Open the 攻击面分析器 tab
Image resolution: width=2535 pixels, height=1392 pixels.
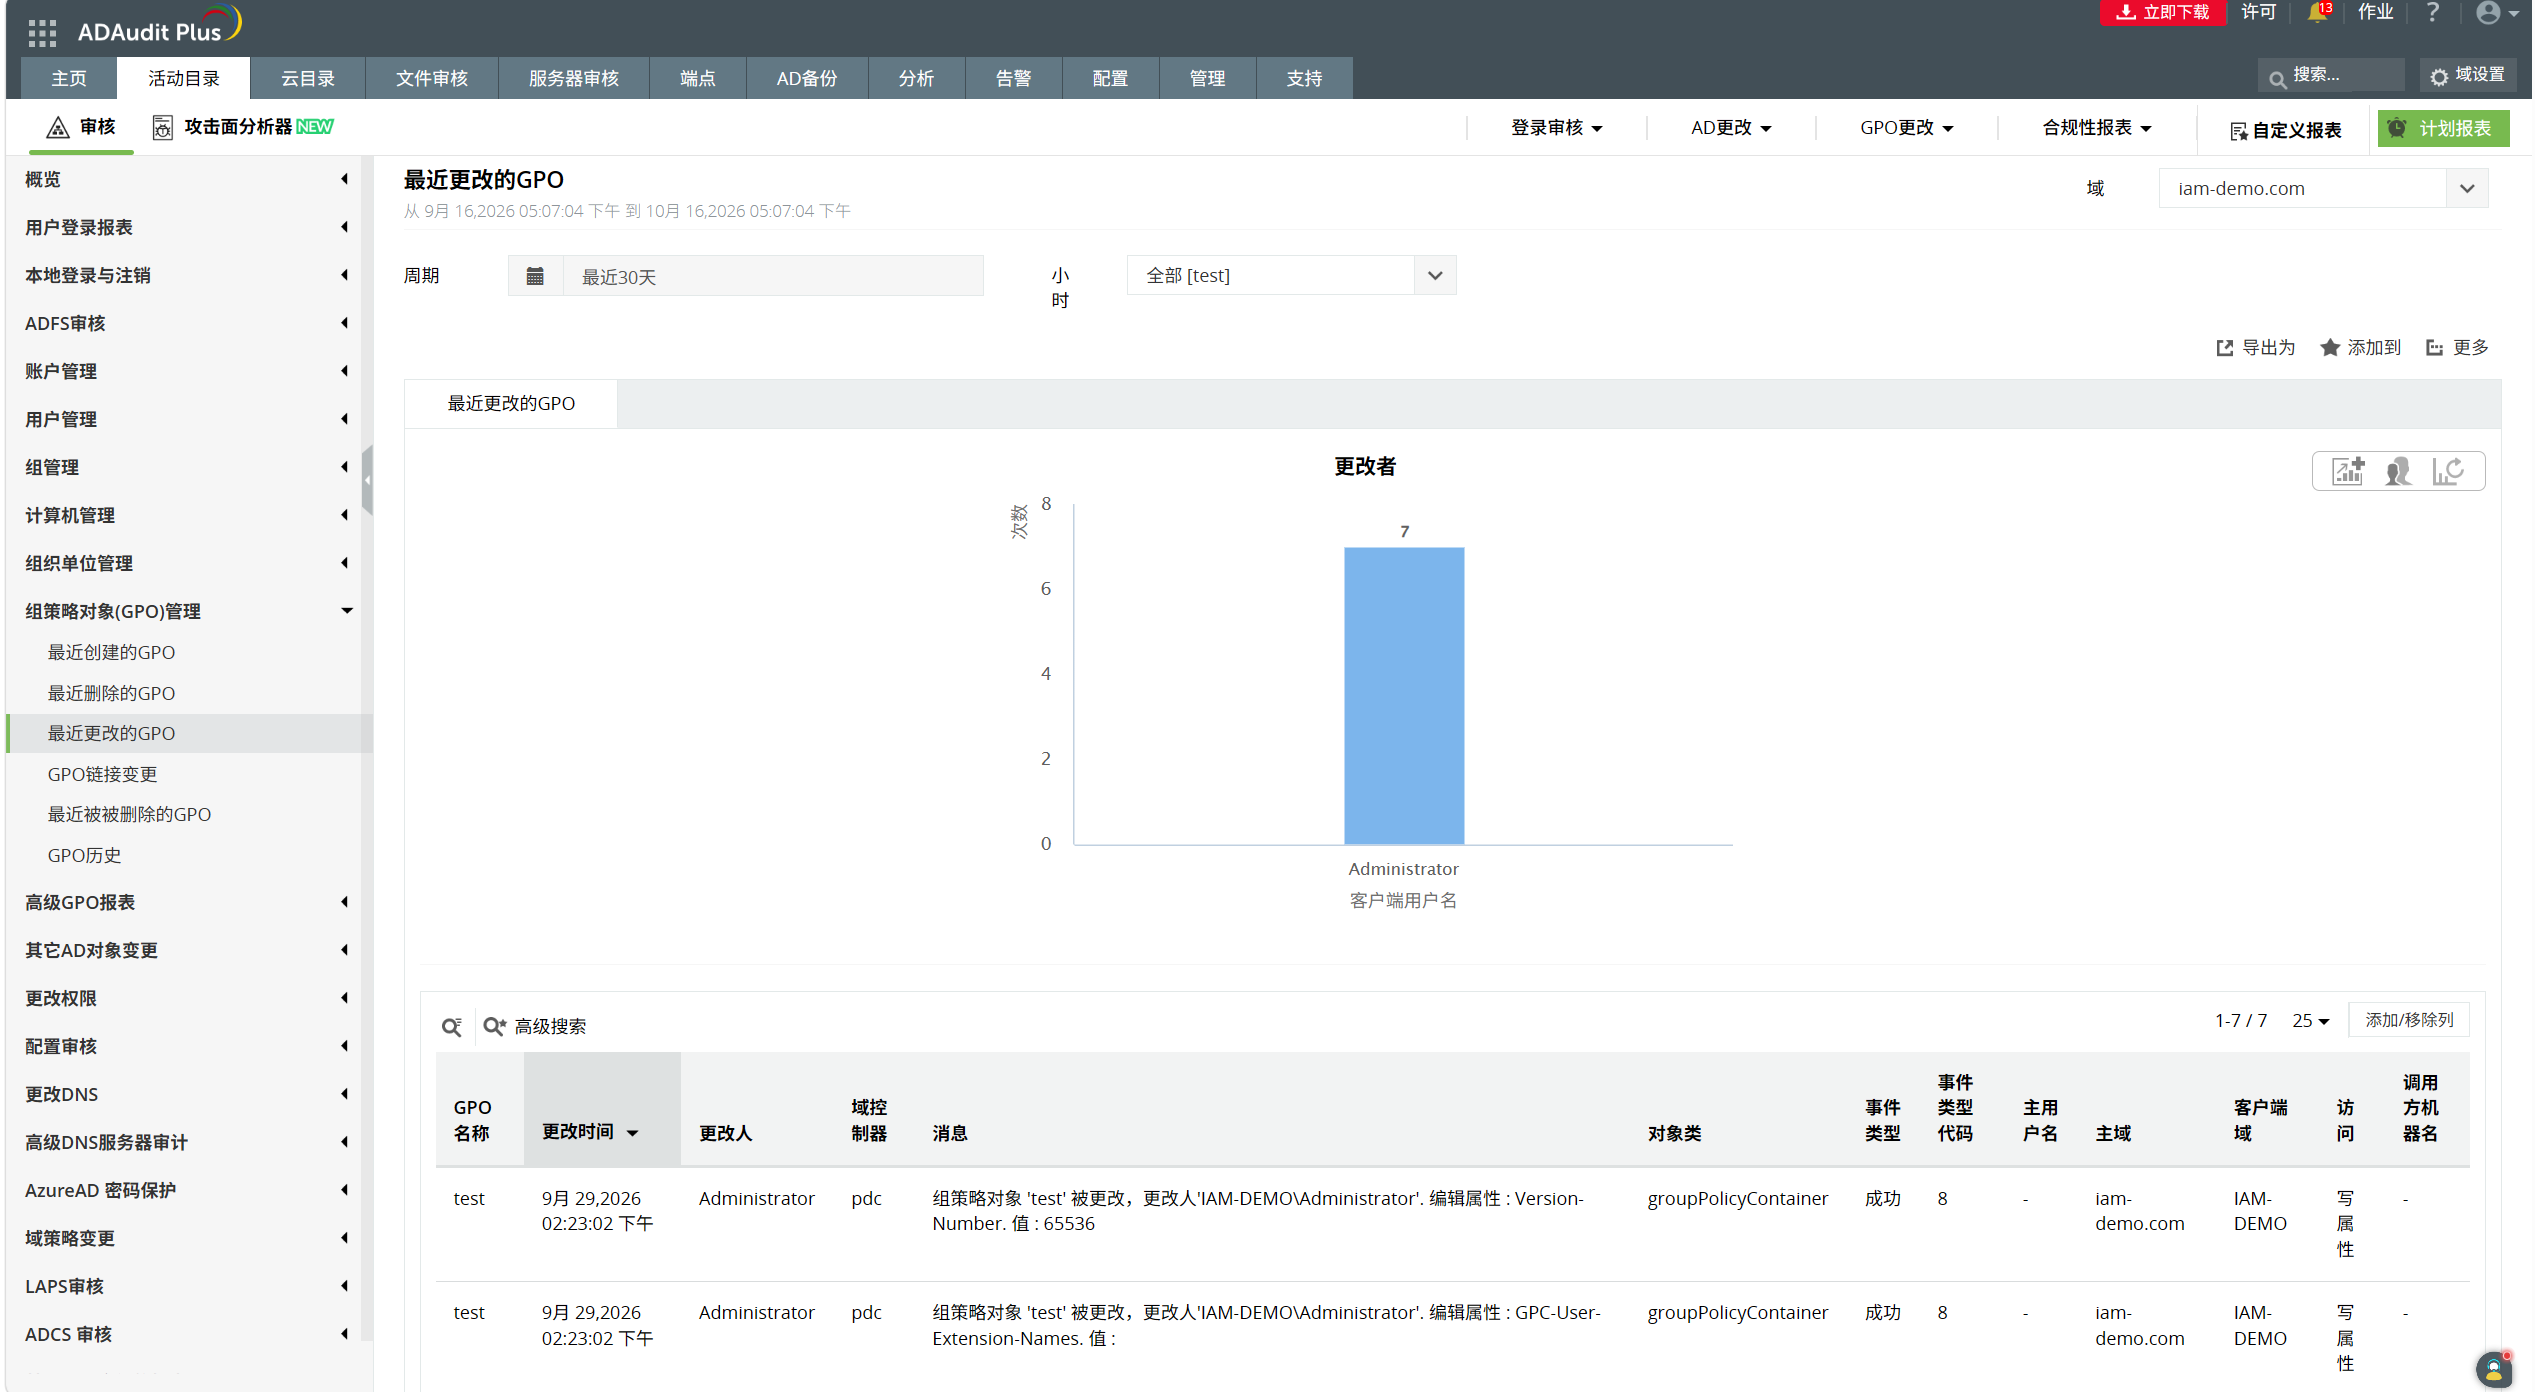243,127
